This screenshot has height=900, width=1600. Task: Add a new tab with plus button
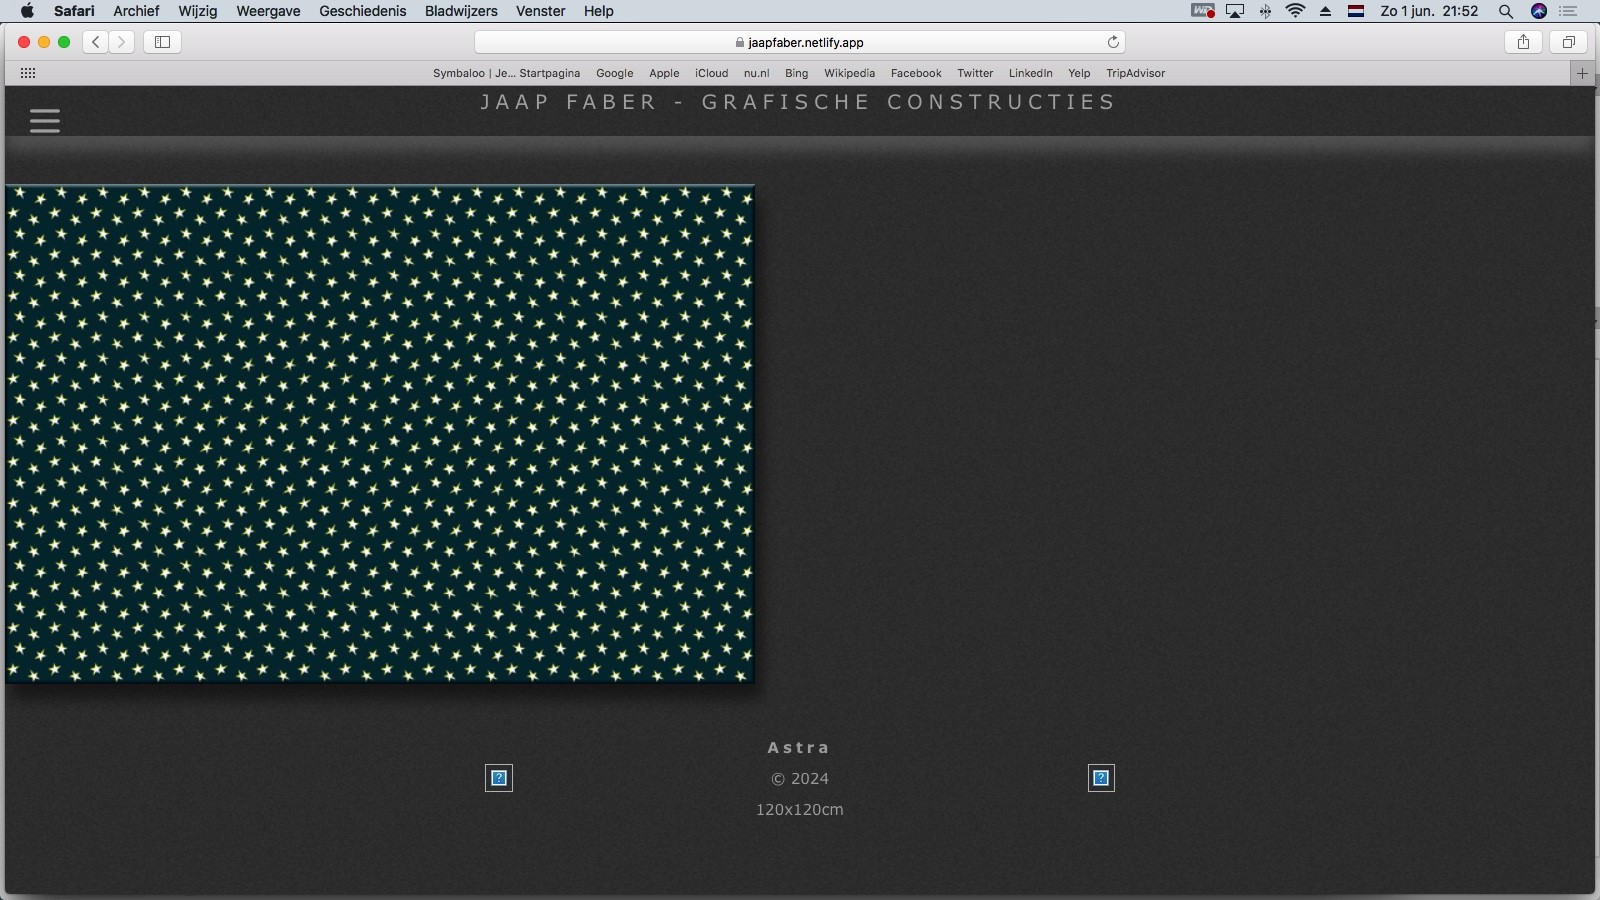coord(1582,73)
